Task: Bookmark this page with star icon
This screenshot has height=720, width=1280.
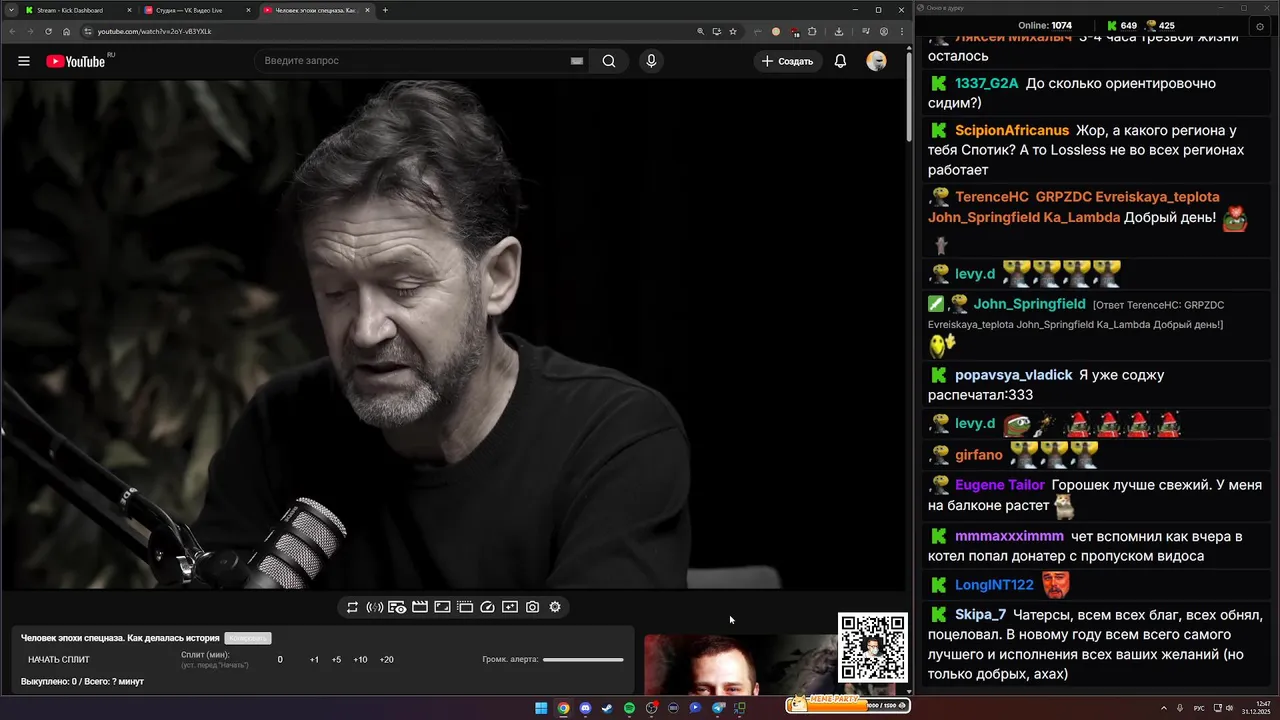Action: point(733,31)
